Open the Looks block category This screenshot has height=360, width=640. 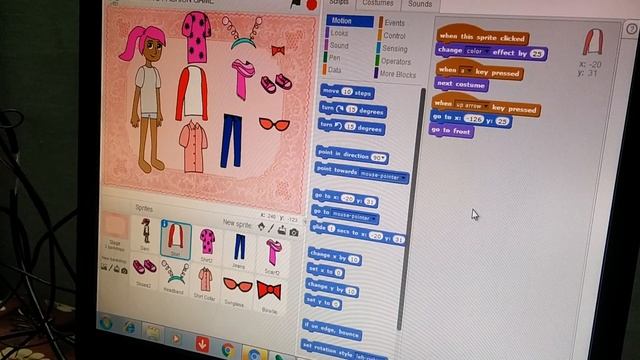pos(339,33)
